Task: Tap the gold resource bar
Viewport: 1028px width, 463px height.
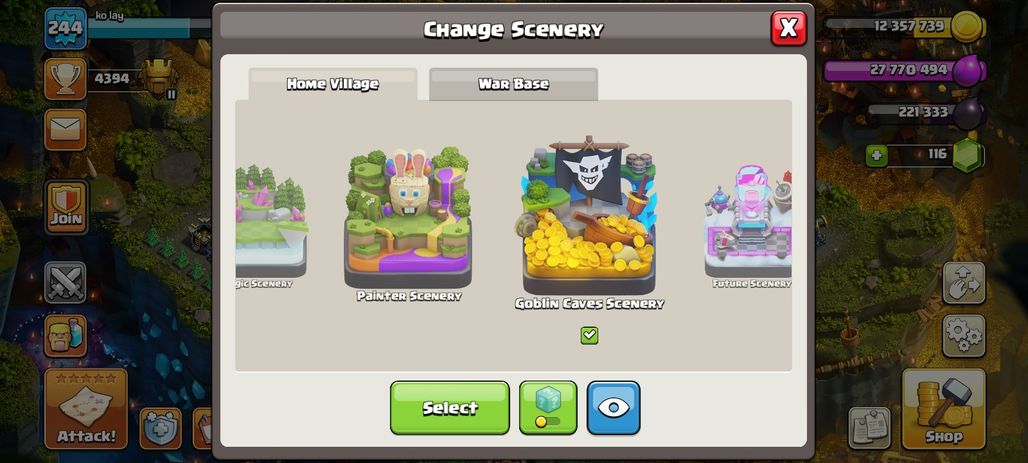Action: point(905,27)
